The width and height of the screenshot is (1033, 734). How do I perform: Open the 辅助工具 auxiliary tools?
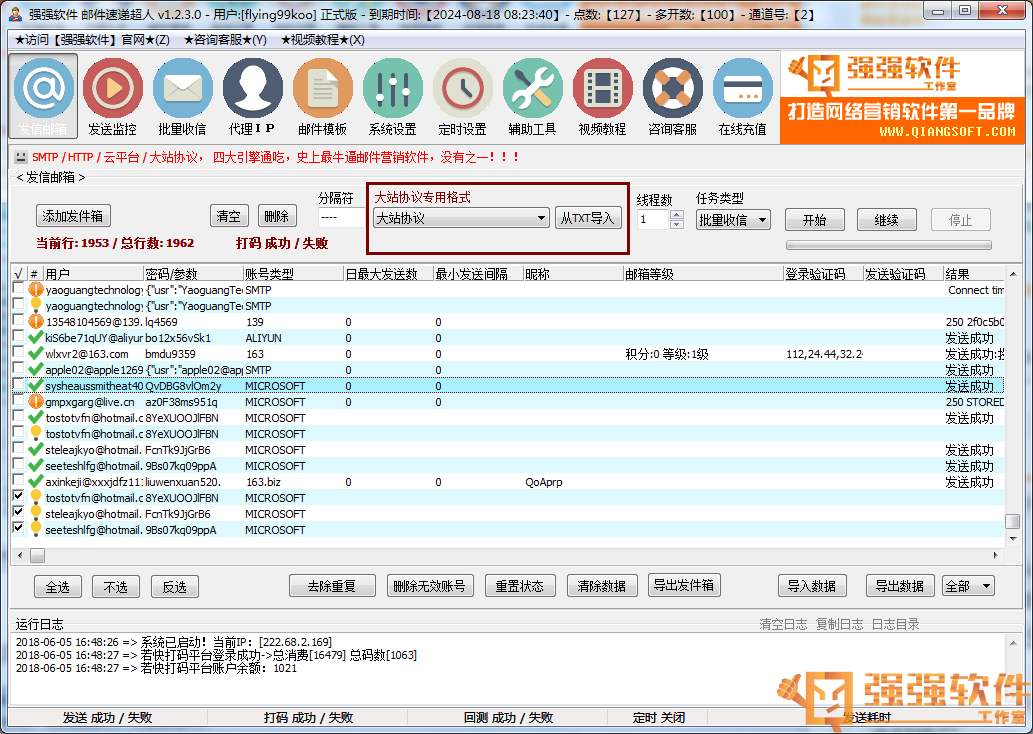[532, 96]
